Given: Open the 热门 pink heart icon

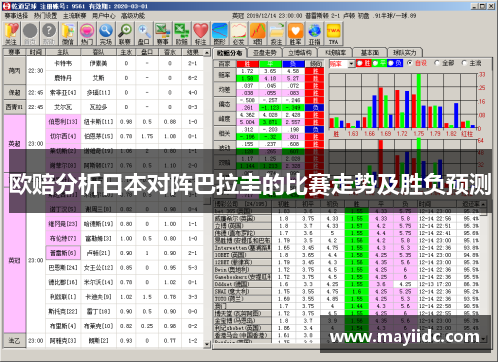Looking at the screenshot, I should [x=87, y=34].
